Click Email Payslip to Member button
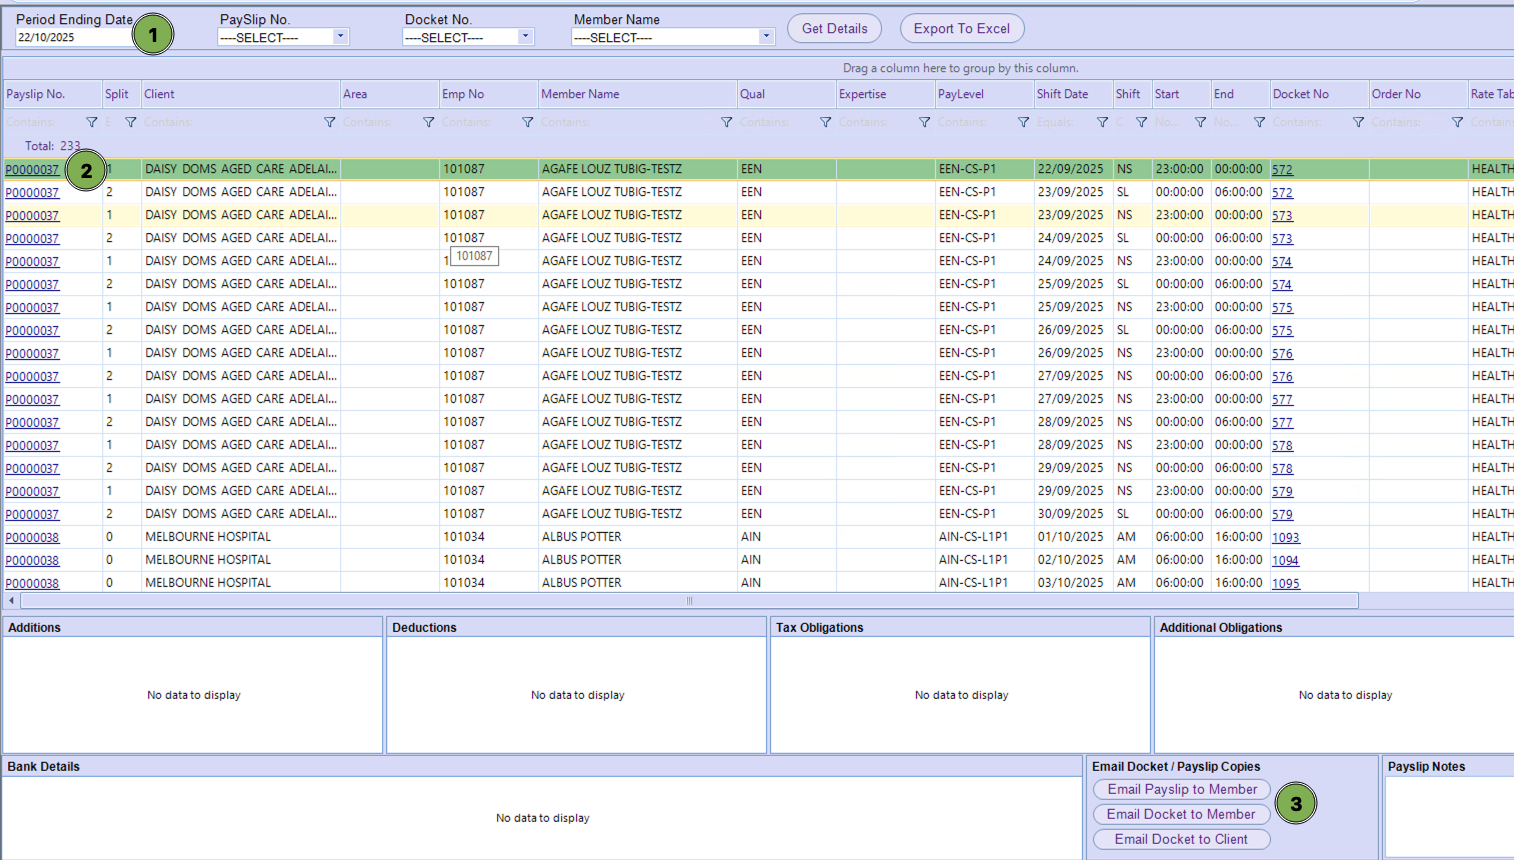The width and height of the screenshot is (1514, 860). [x=1181, y=790]
